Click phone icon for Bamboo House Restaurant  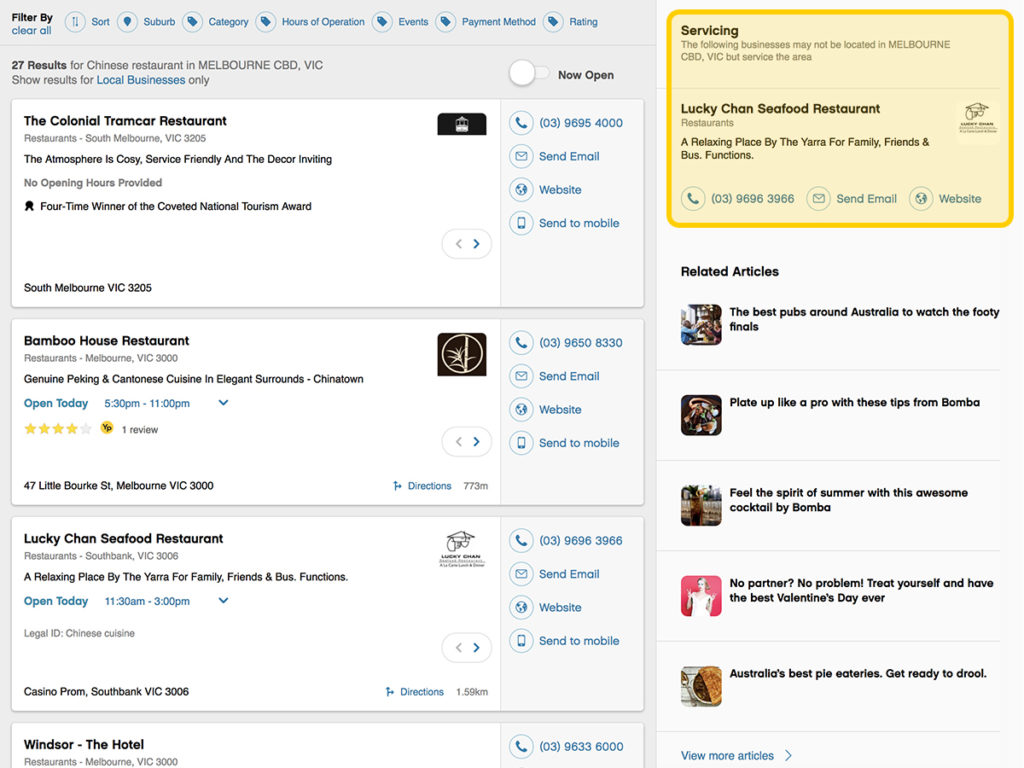coord(521,343)
